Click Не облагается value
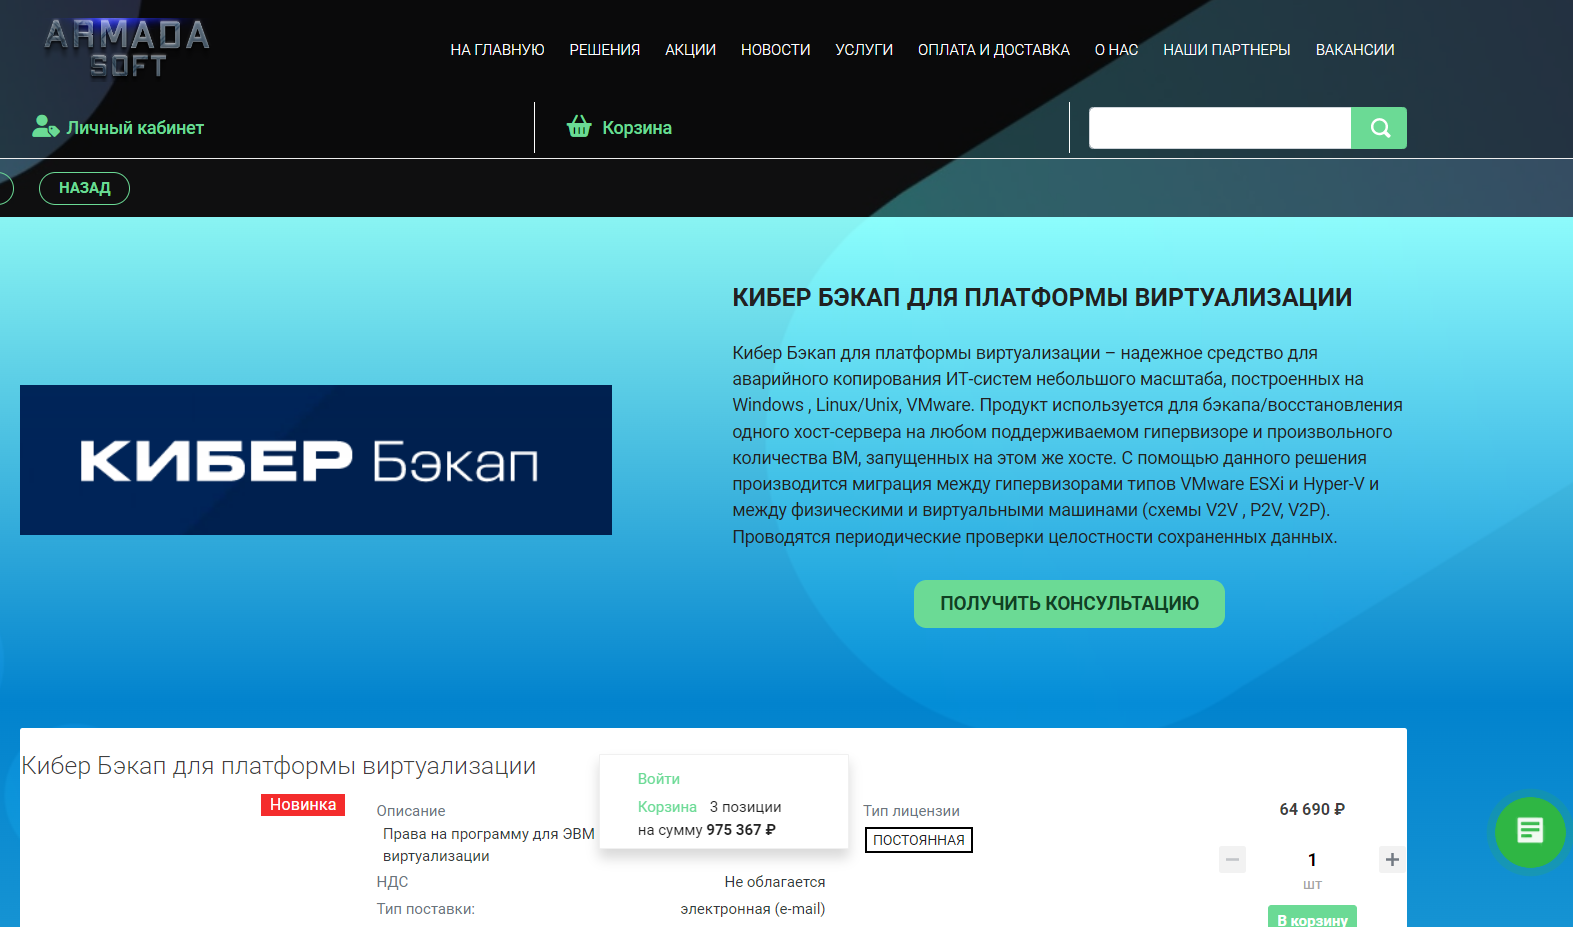 click(775, 882)
